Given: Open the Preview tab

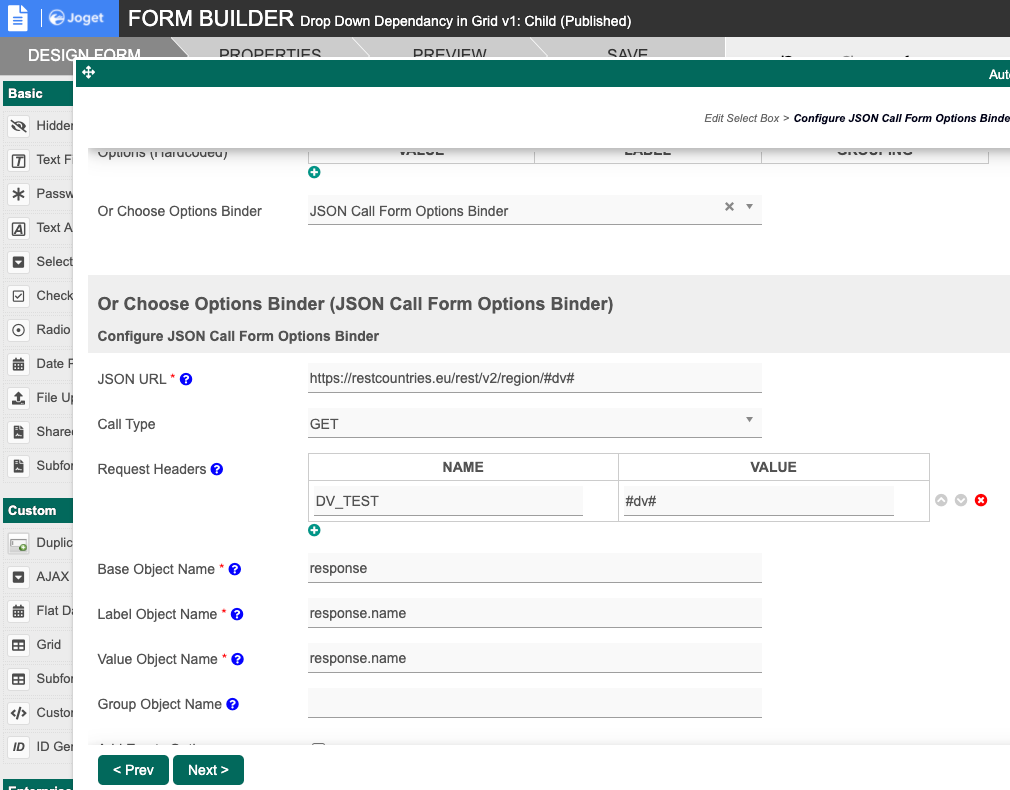Looking at the screenshot, I should [x=449, y=54].
